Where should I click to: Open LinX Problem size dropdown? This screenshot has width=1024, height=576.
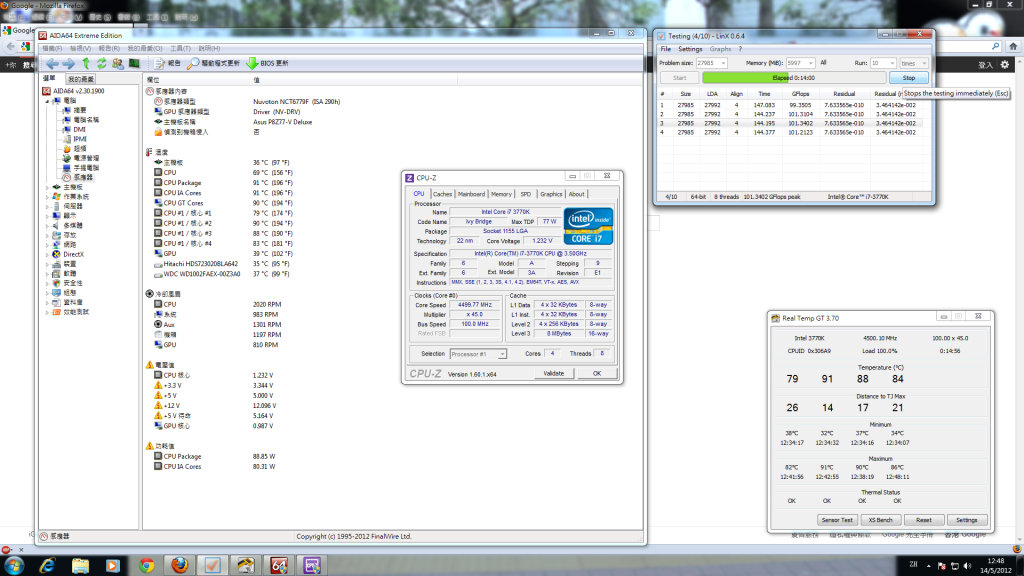tap(722, 63)
